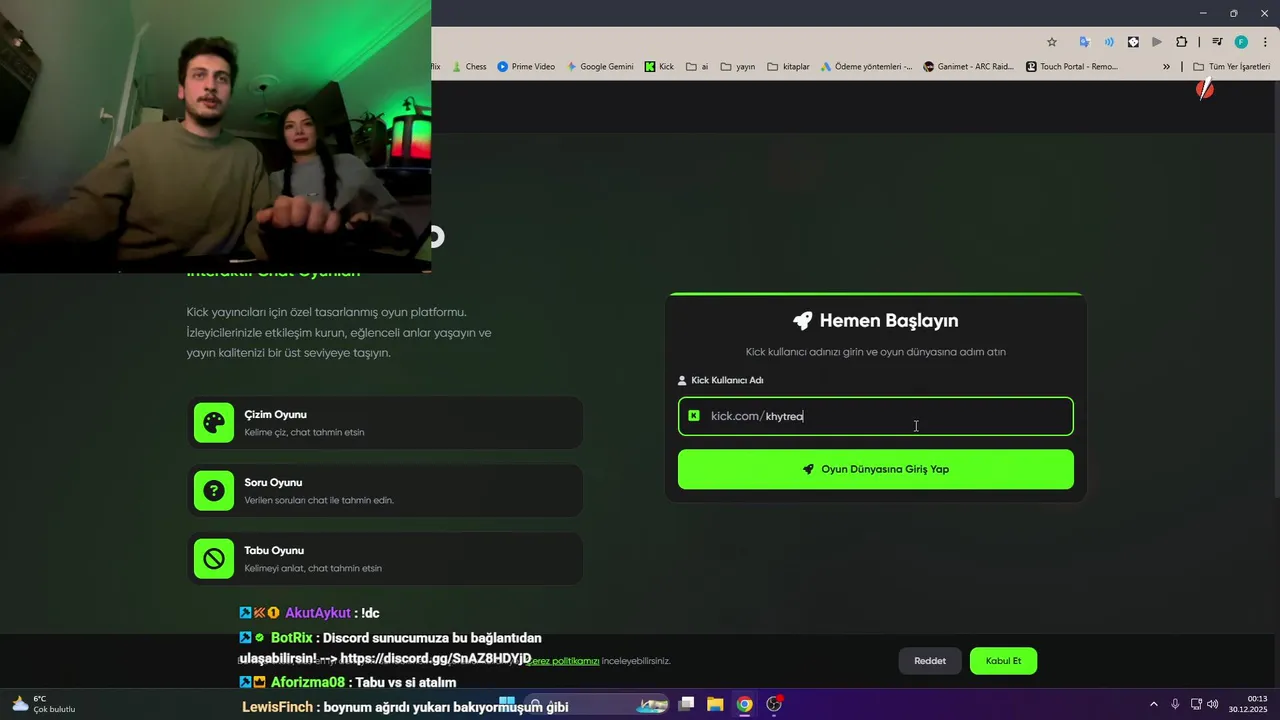The image size is (1280, 720).
Task: Click the 'Tabu Oyunu' card title
Action: pos(274,550)
